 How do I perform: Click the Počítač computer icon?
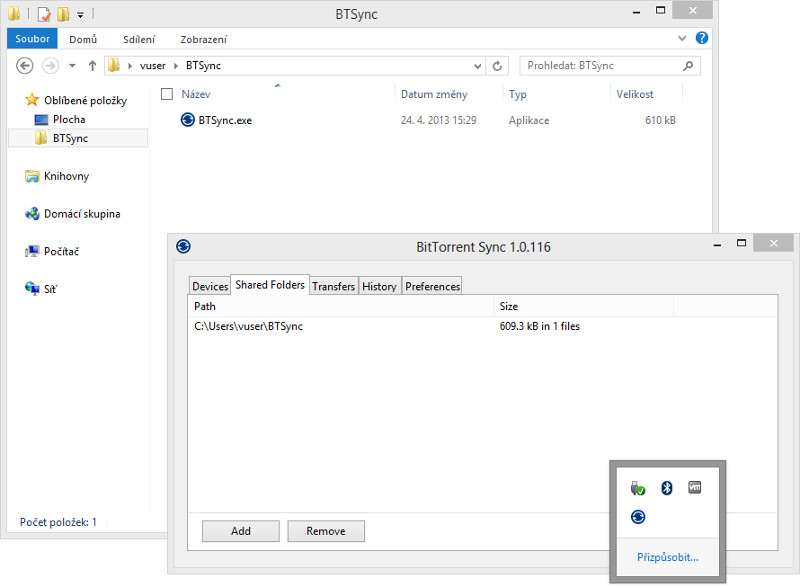click(x=32, y=251)
